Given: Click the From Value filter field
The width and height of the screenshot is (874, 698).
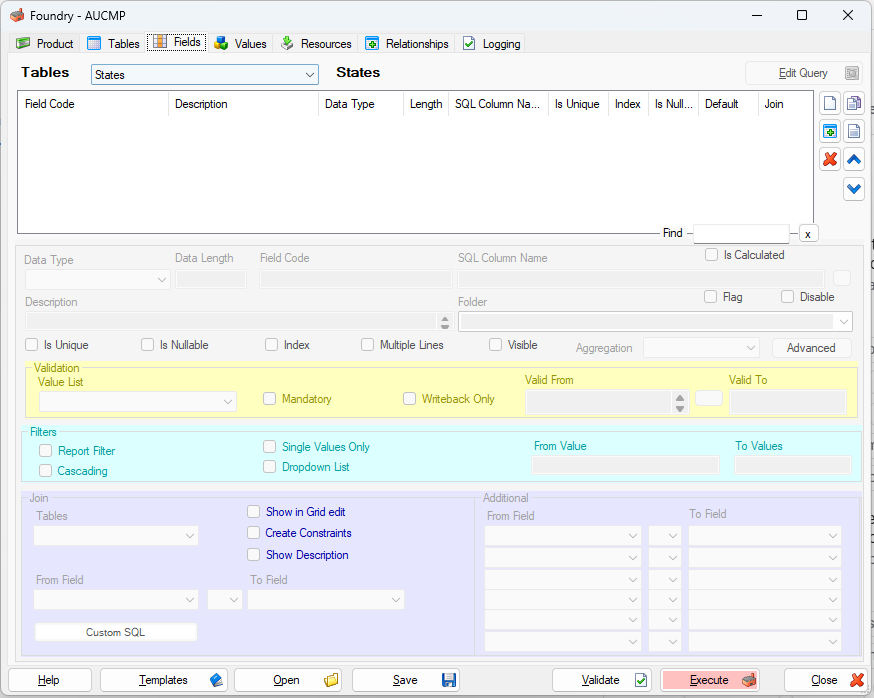Looking at the screenshot, I should click(625, 466).
